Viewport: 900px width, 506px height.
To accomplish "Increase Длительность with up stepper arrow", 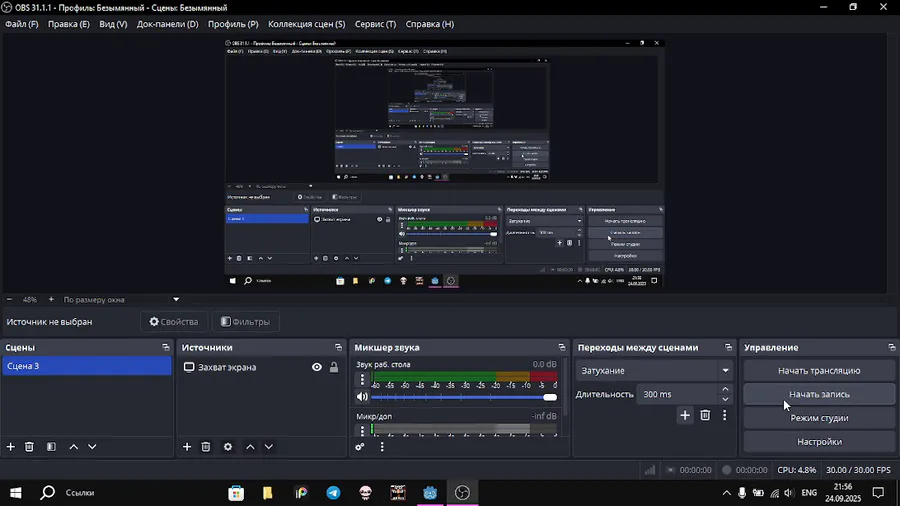I will (726, 390).
